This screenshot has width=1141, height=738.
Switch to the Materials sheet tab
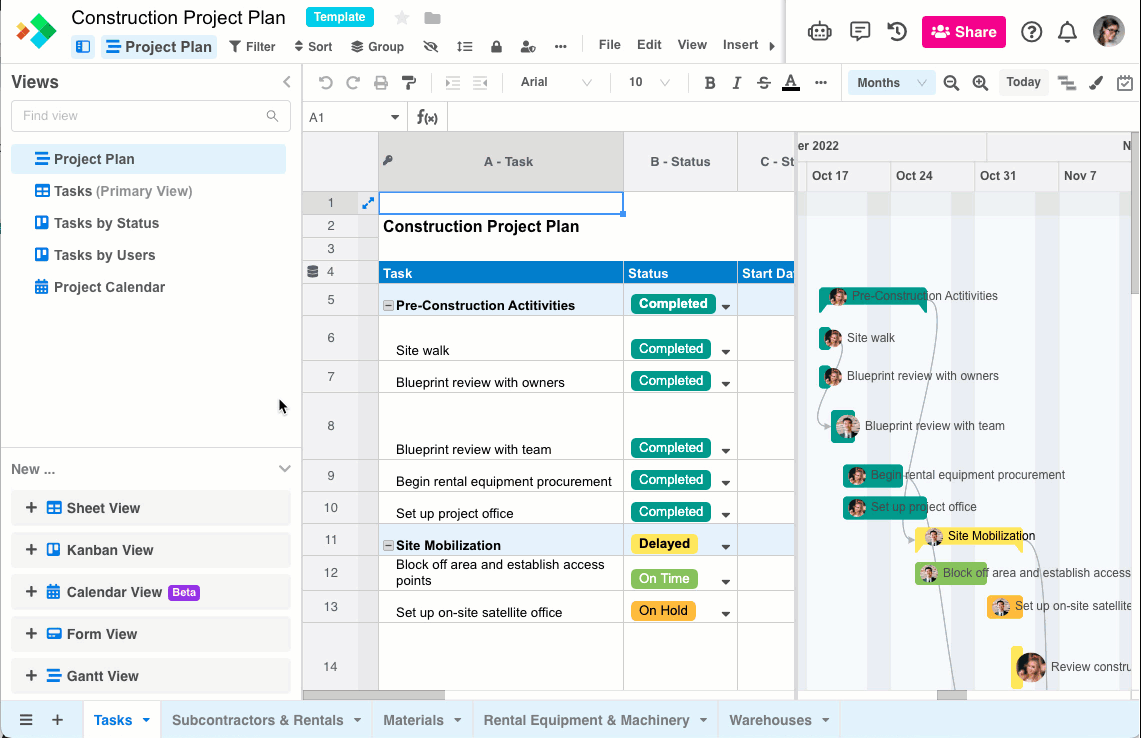pos(414,719)
